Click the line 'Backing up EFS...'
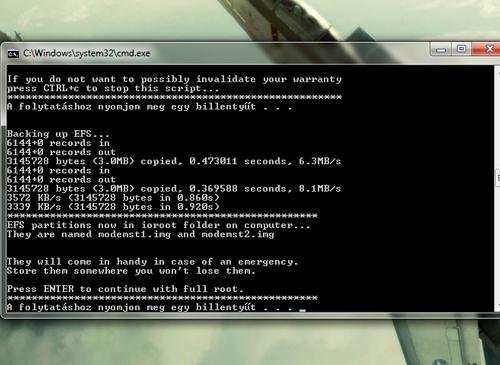 [x=58, y=134]
